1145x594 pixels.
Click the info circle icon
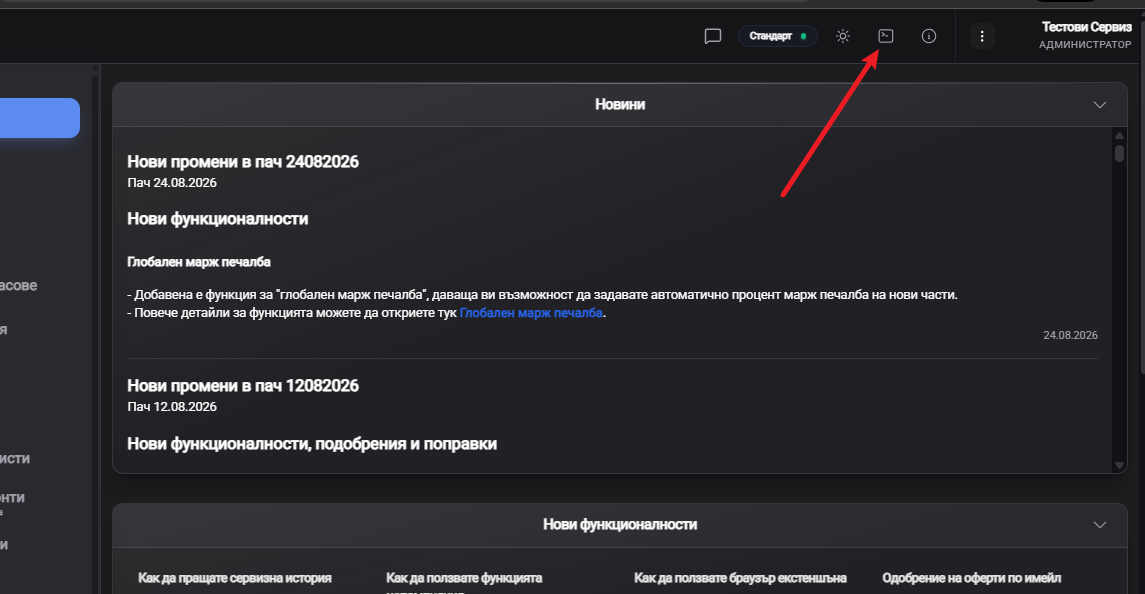[929, 36]
